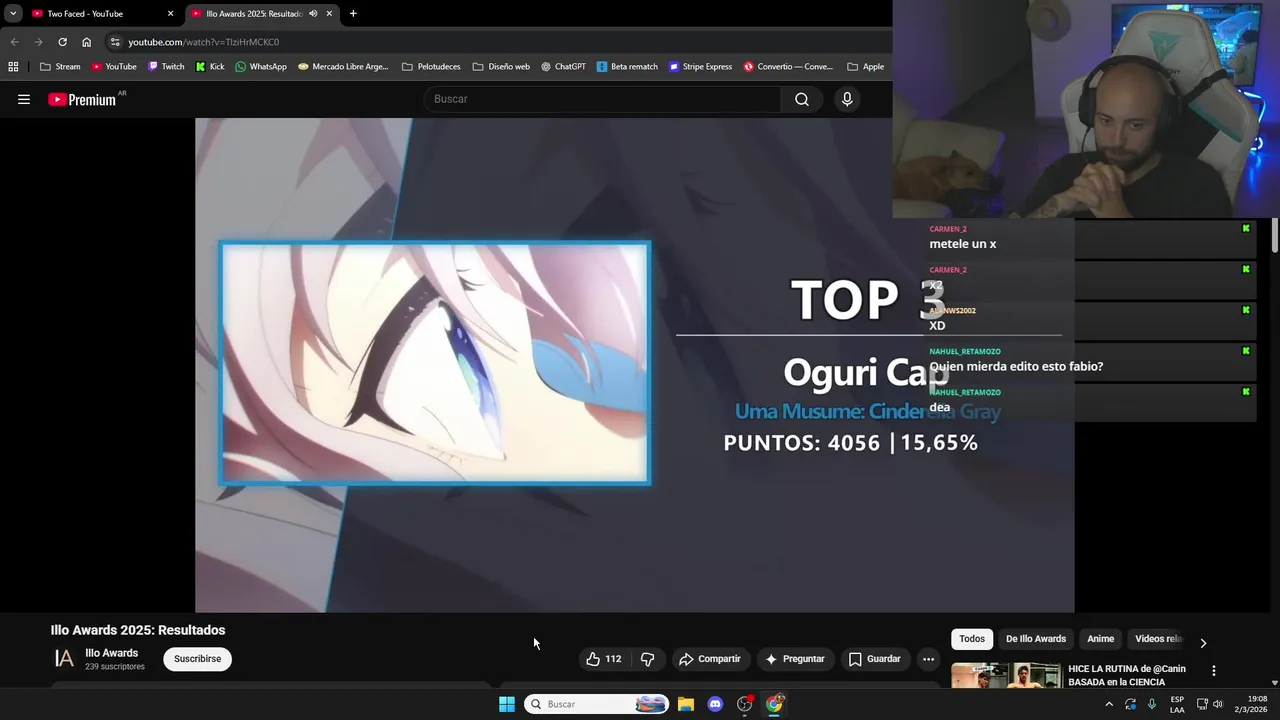
Task: Open Chrome from the taskbar
Action: pos(774,704)
